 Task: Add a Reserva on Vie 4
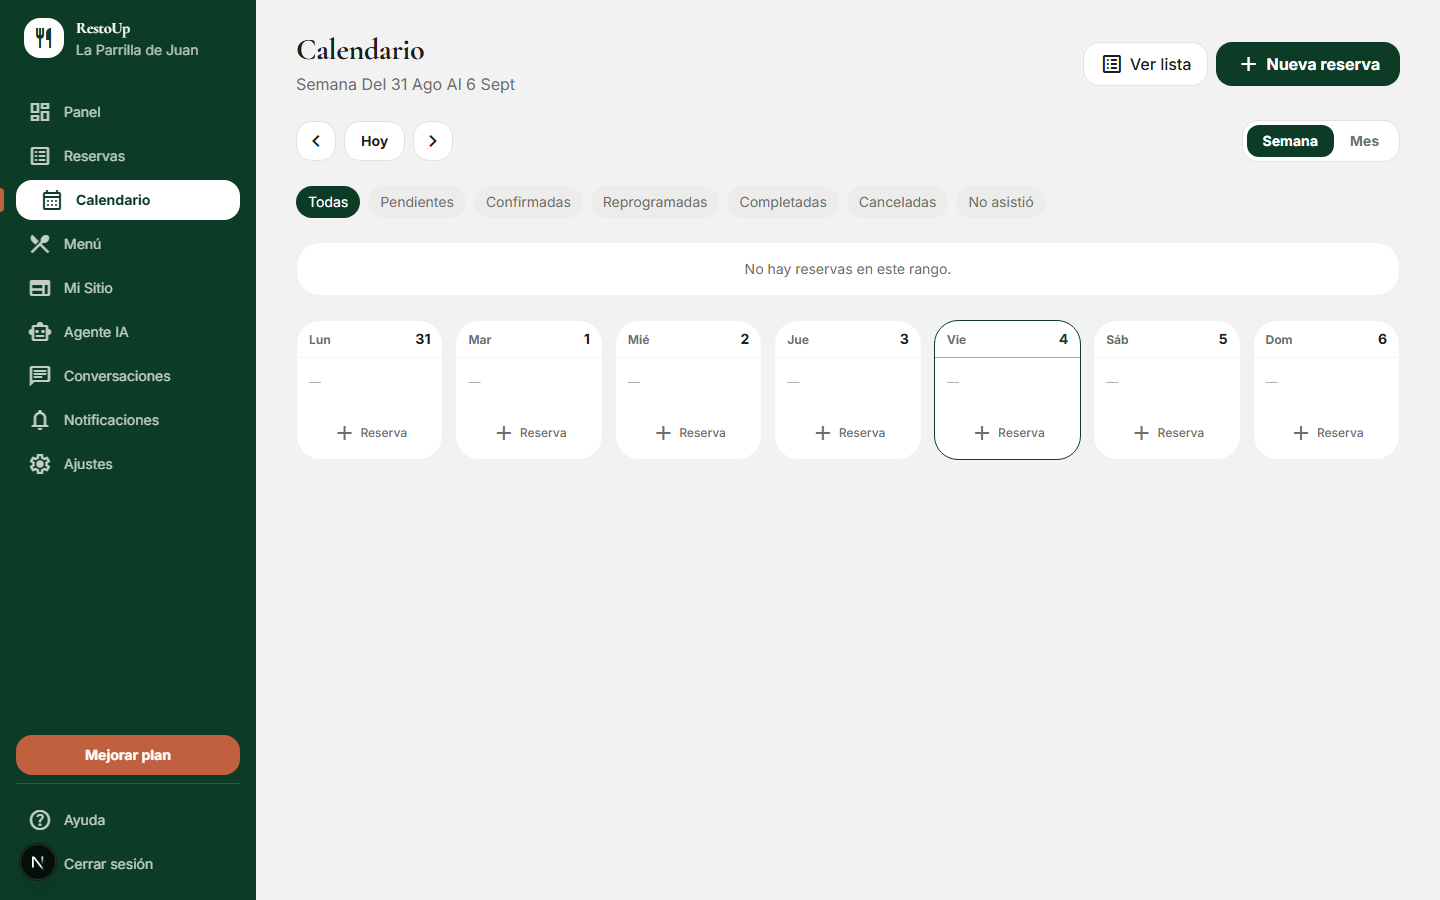[1009, 433]
